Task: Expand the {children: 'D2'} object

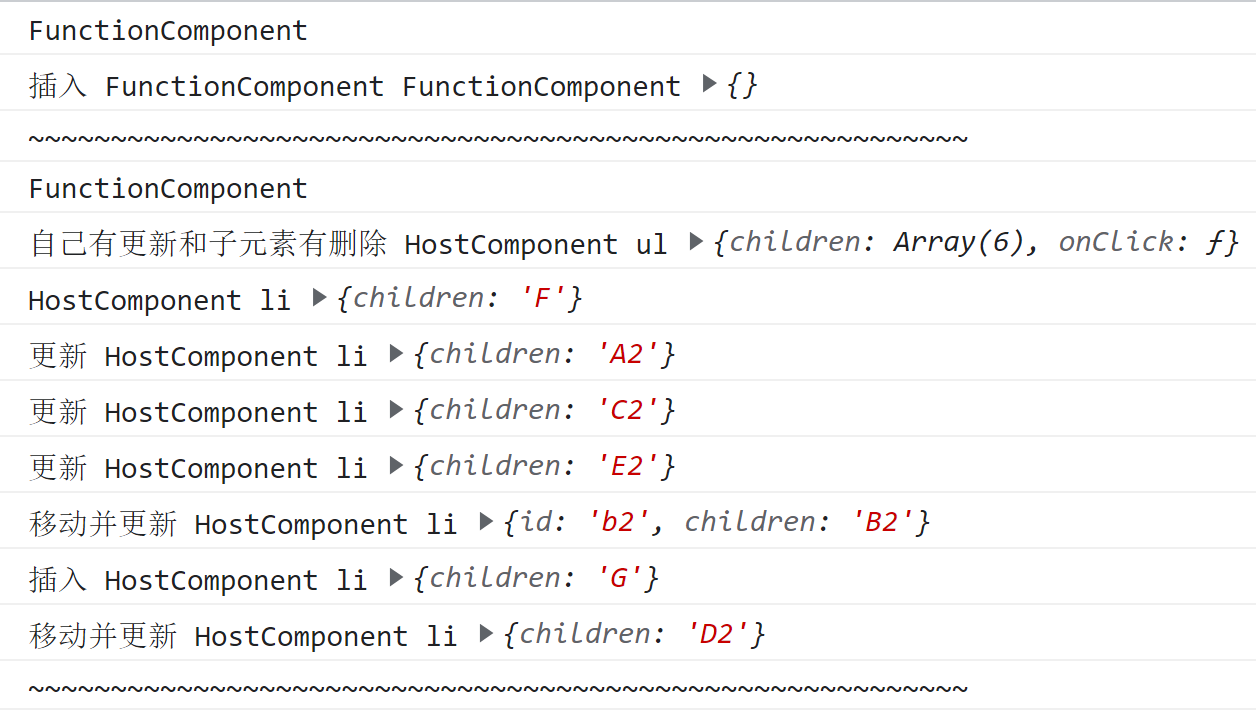Action: (x=486, y=633)
